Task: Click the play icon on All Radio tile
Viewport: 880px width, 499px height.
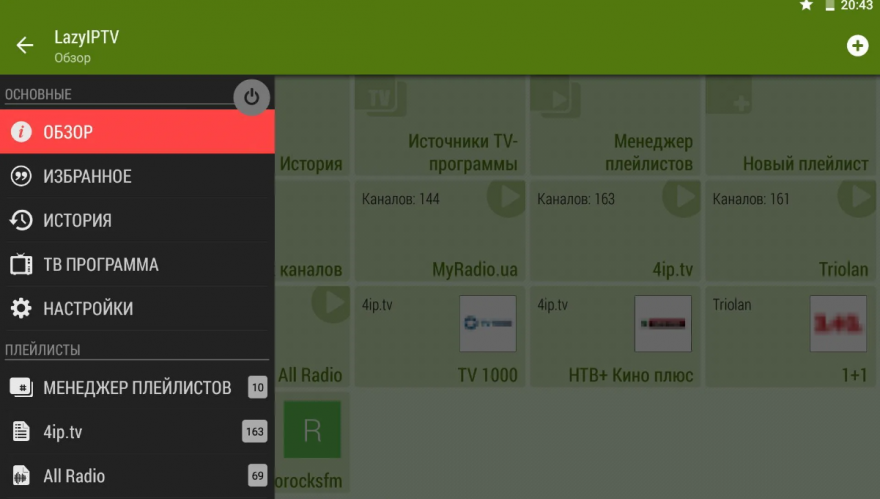Action: 331,304
